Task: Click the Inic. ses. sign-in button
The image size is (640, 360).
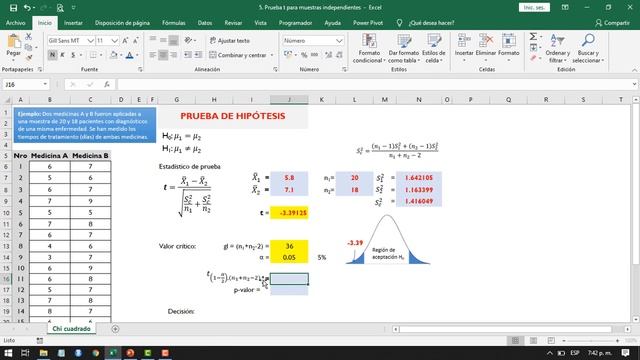Action: point(534,7)
